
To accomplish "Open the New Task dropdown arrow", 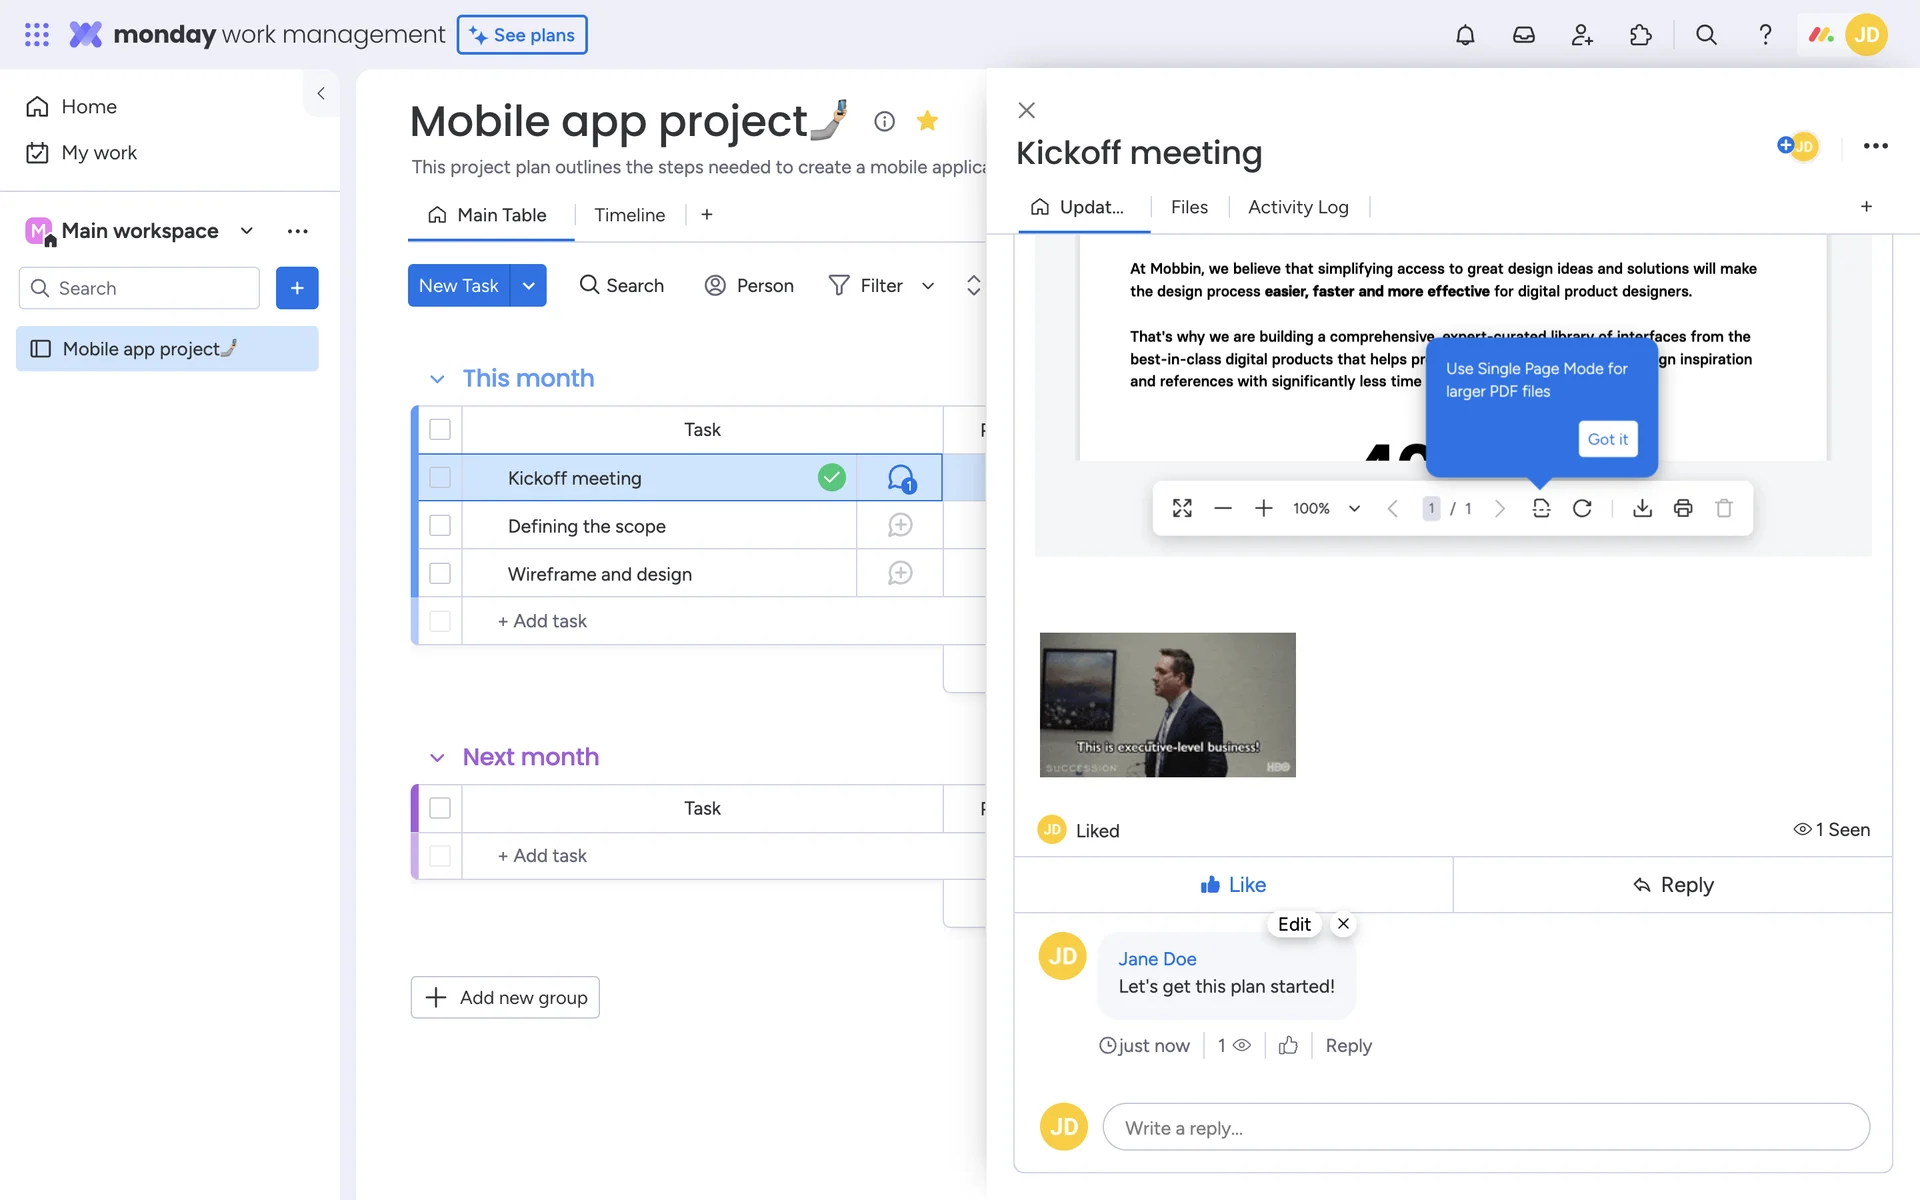I will [528, 286].
